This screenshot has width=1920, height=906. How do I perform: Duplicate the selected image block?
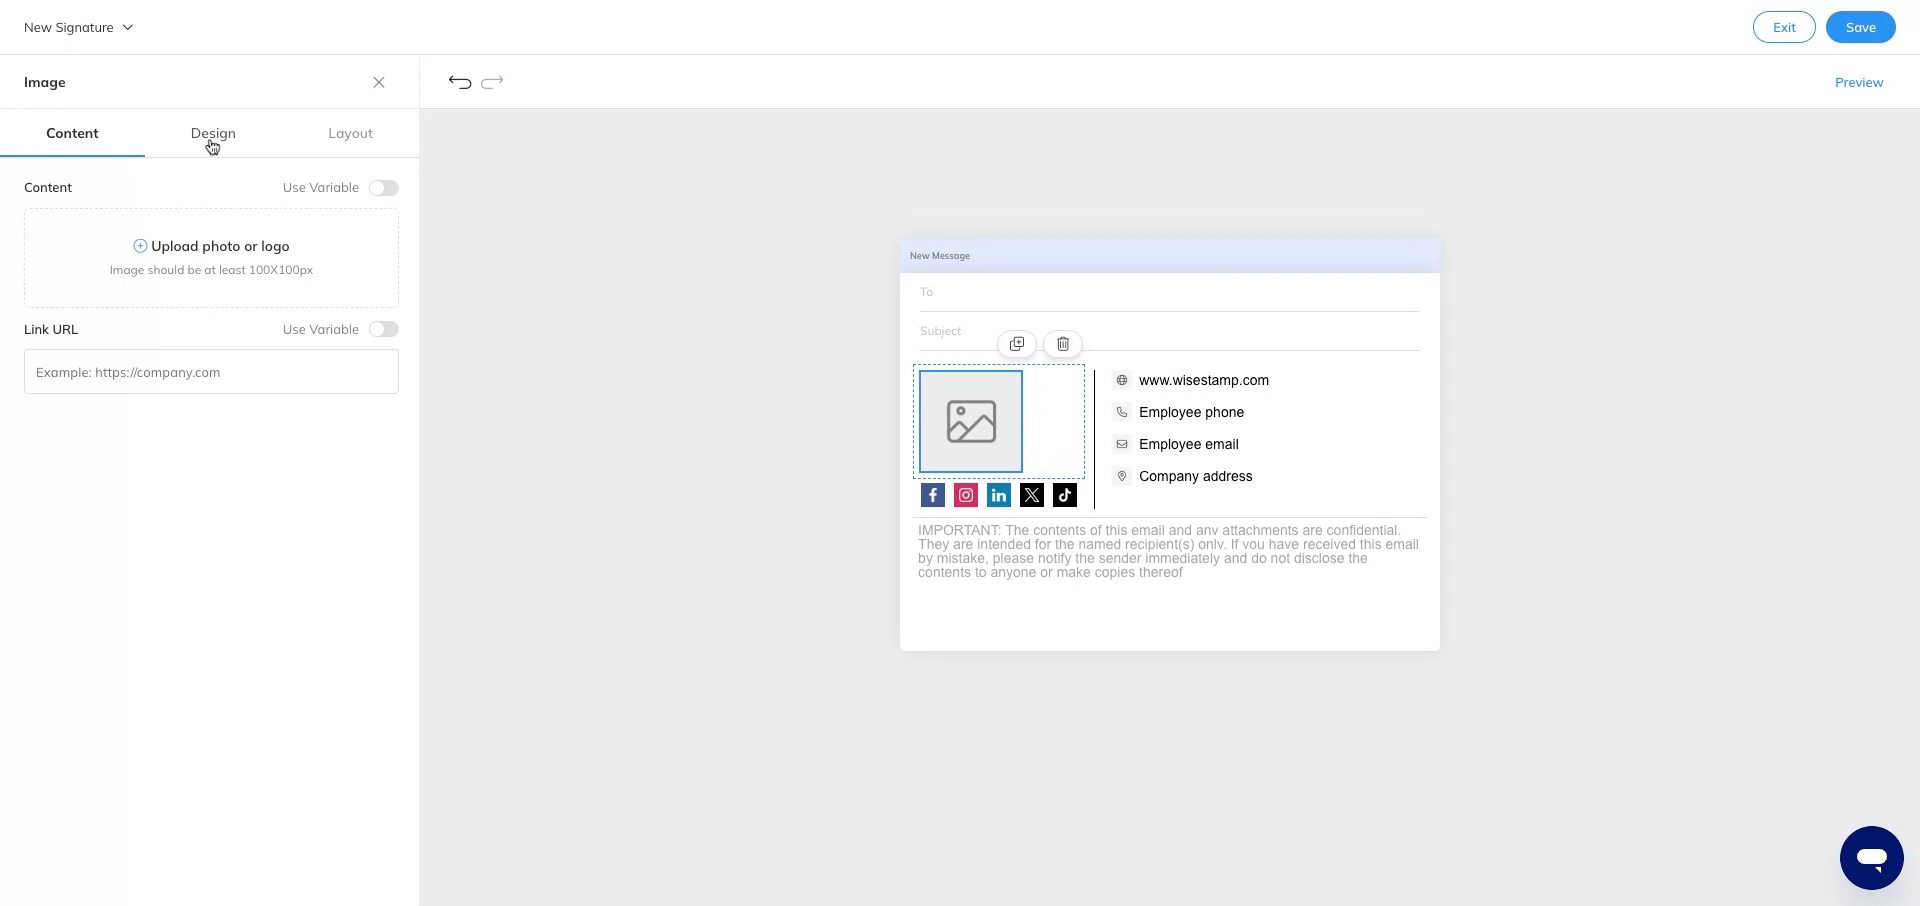point(1017,343)
